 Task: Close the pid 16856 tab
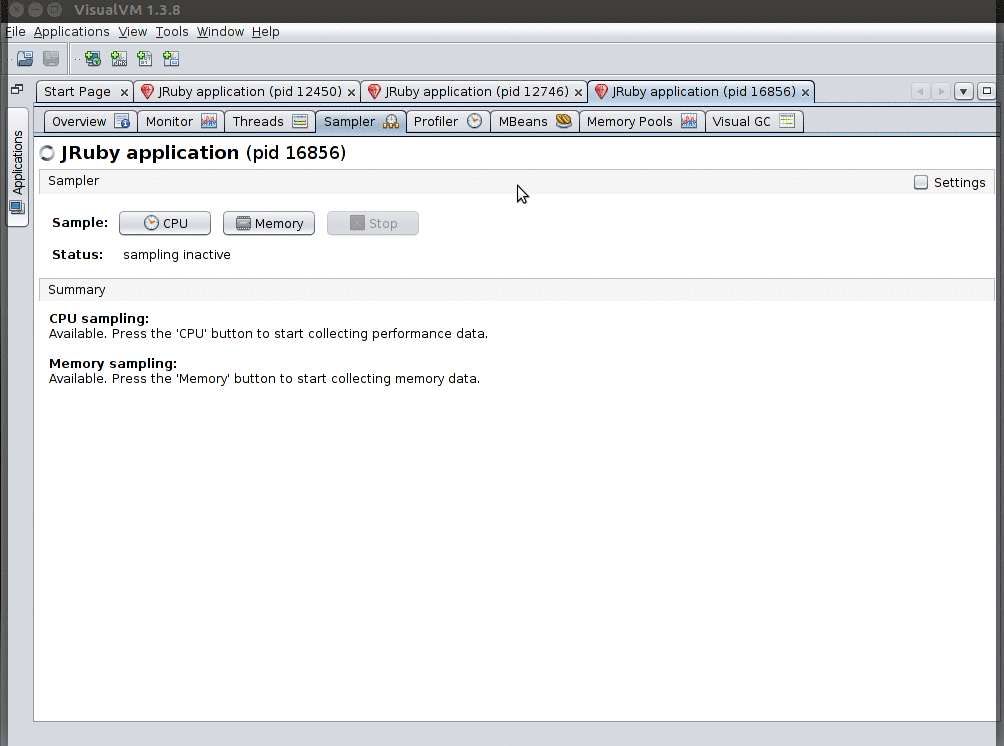click(x=806, y=93)
